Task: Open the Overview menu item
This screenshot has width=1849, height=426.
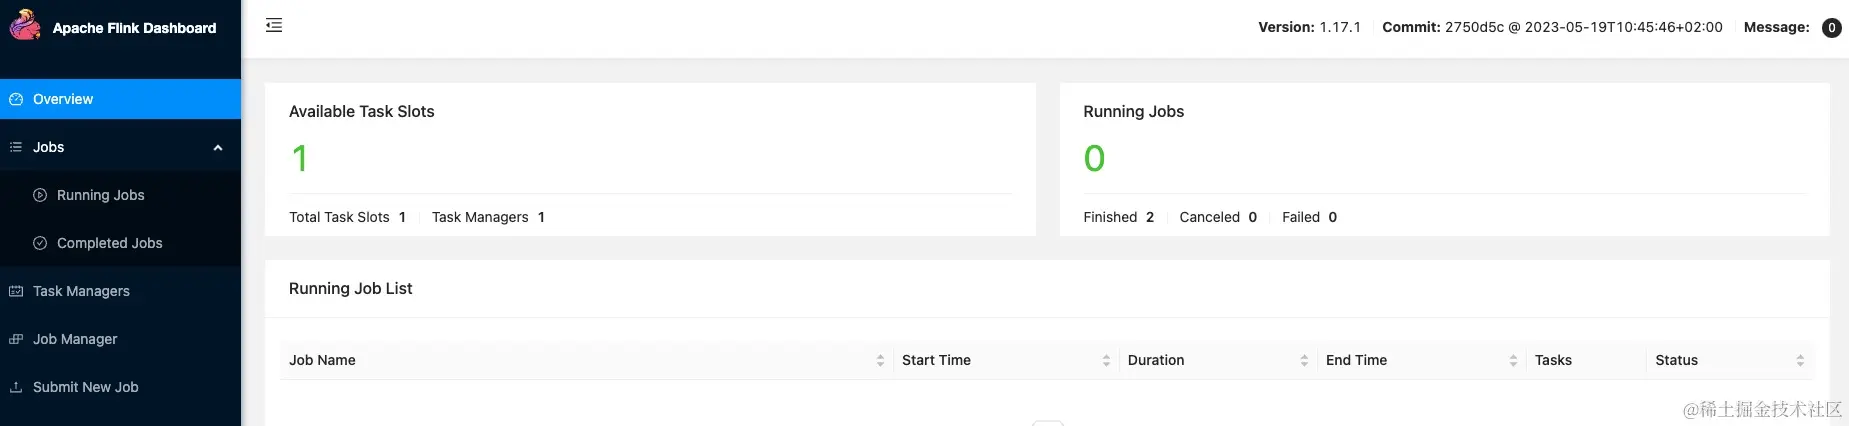Action: point(120,99)
